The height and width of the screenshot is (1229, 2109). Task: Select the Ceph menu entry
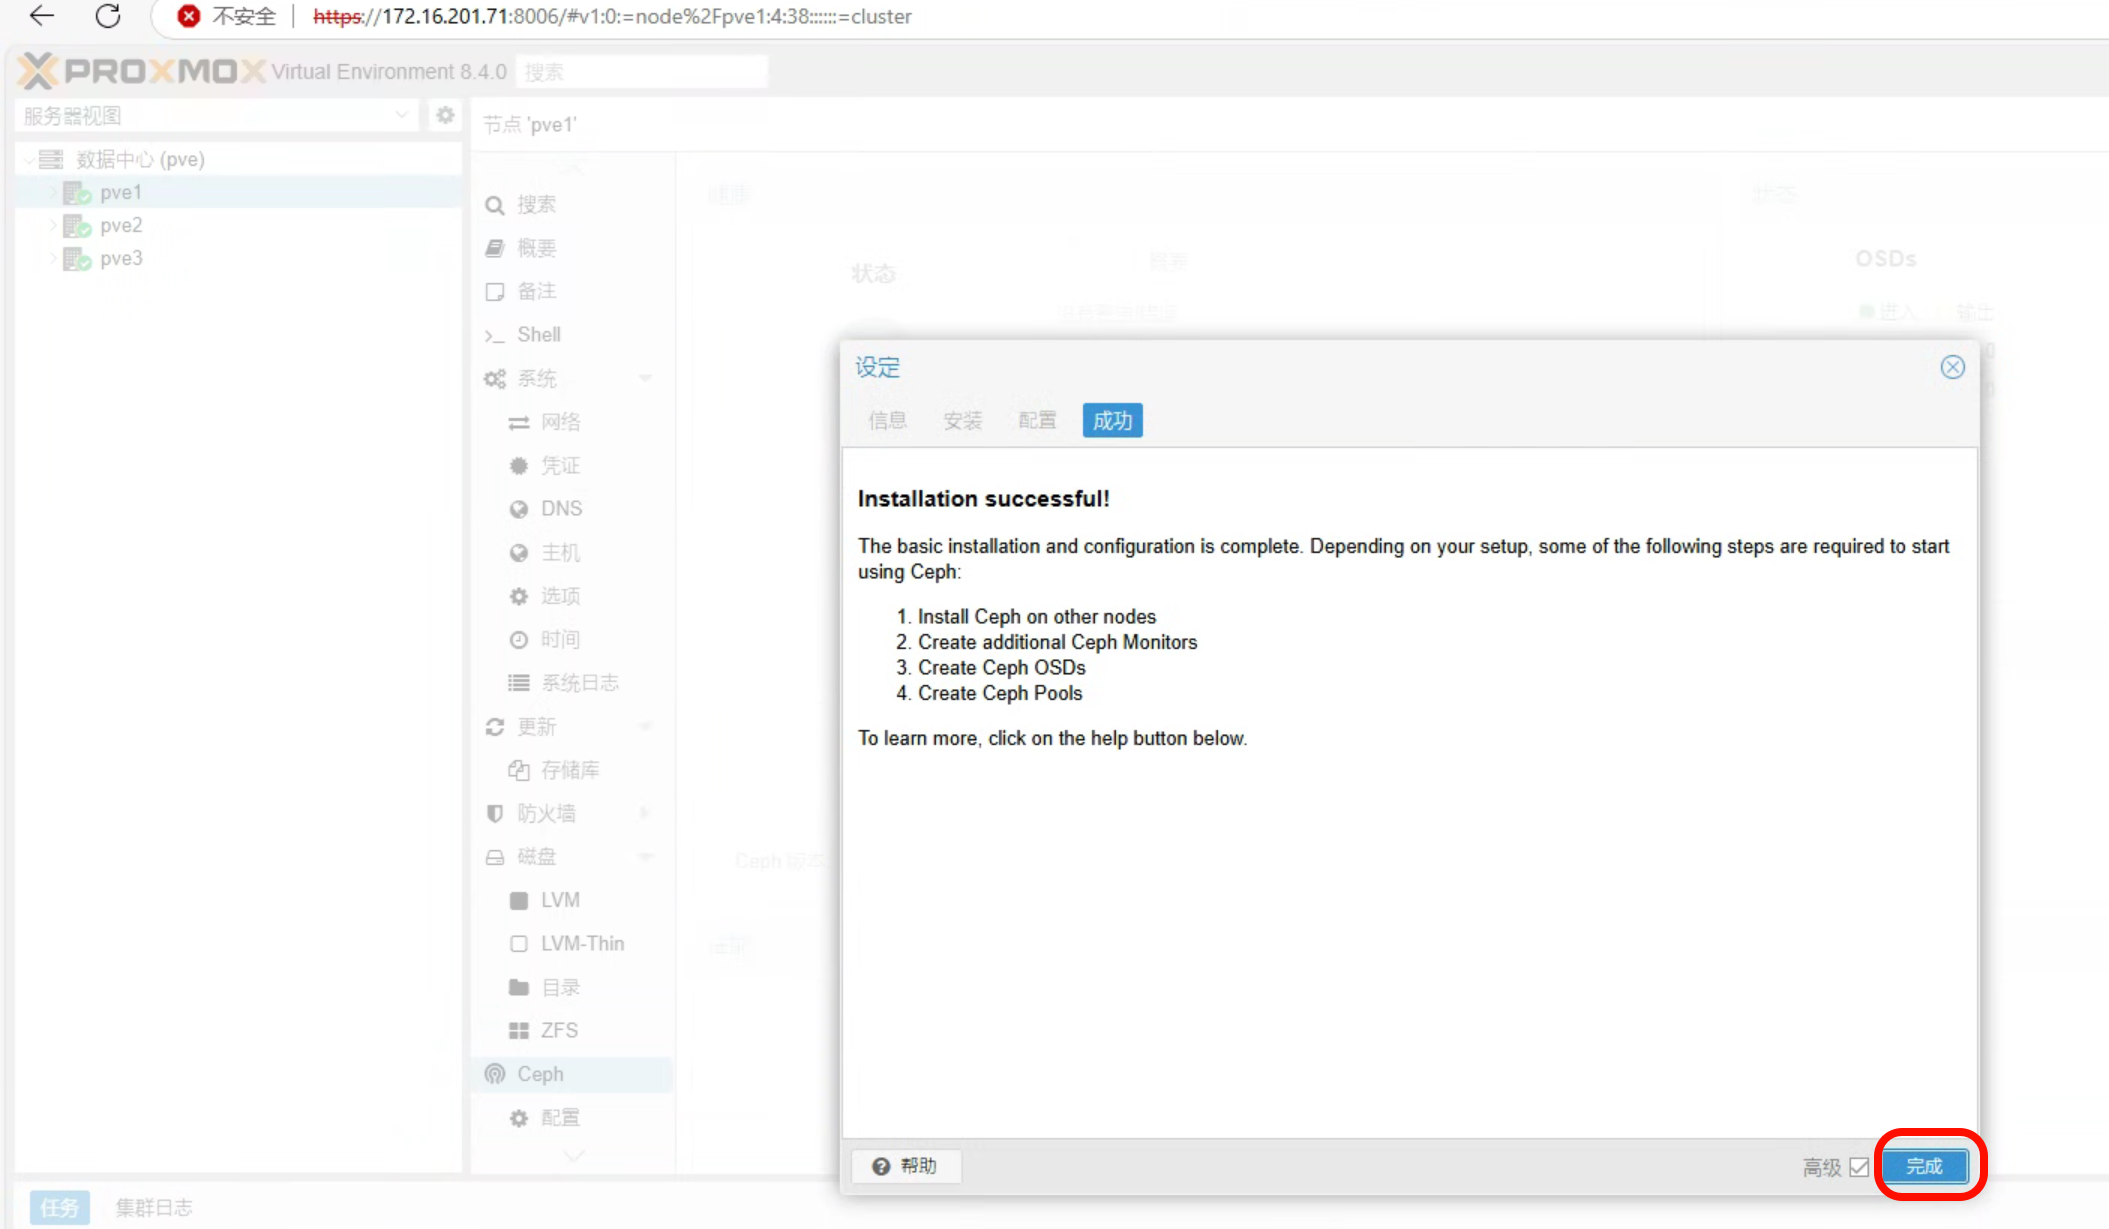[x=540, y=1074]
